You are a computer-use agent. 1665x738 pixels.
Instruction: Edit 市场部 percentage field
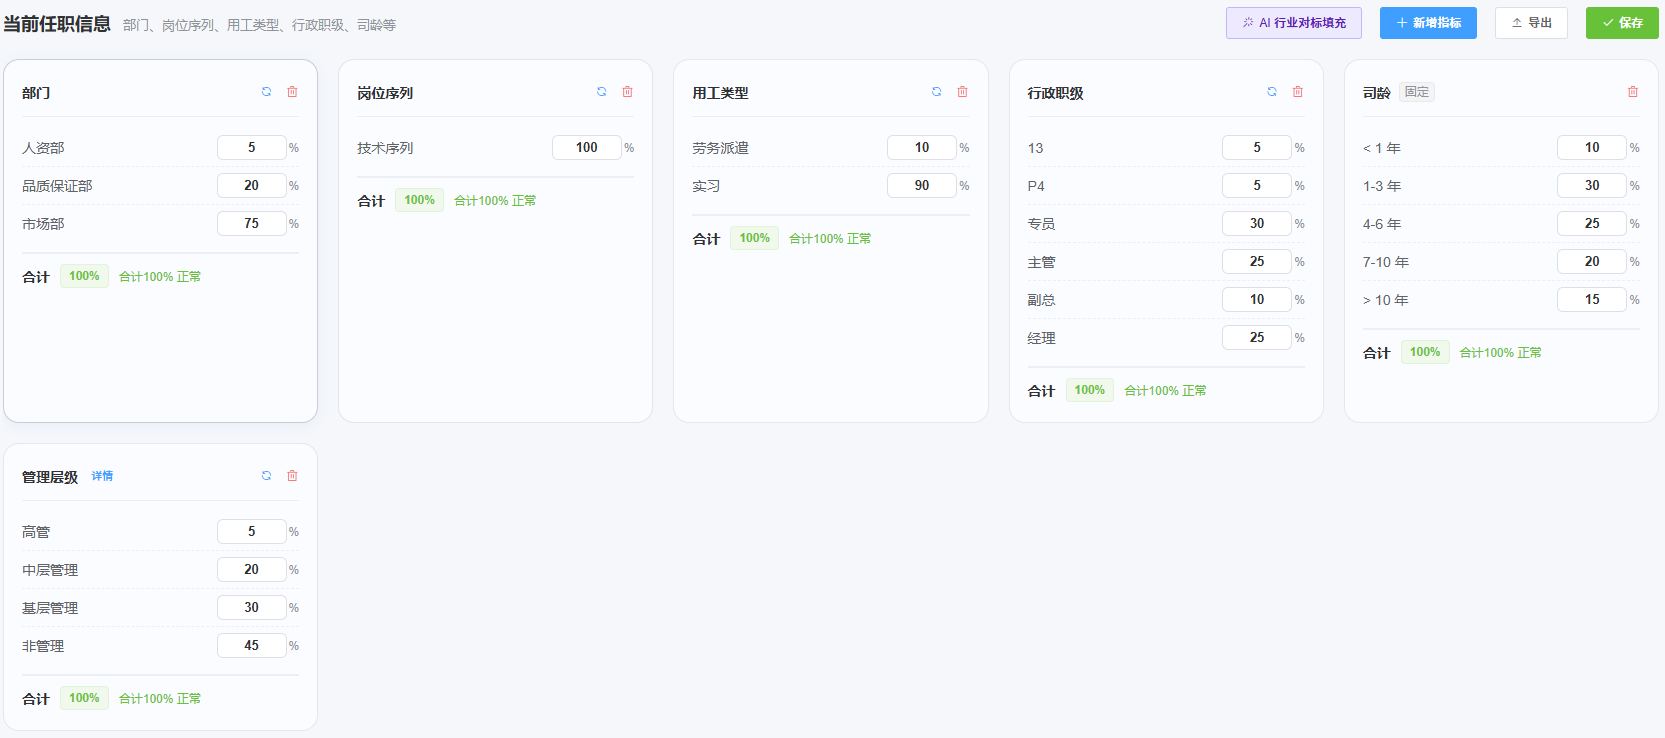coord(252,224)
